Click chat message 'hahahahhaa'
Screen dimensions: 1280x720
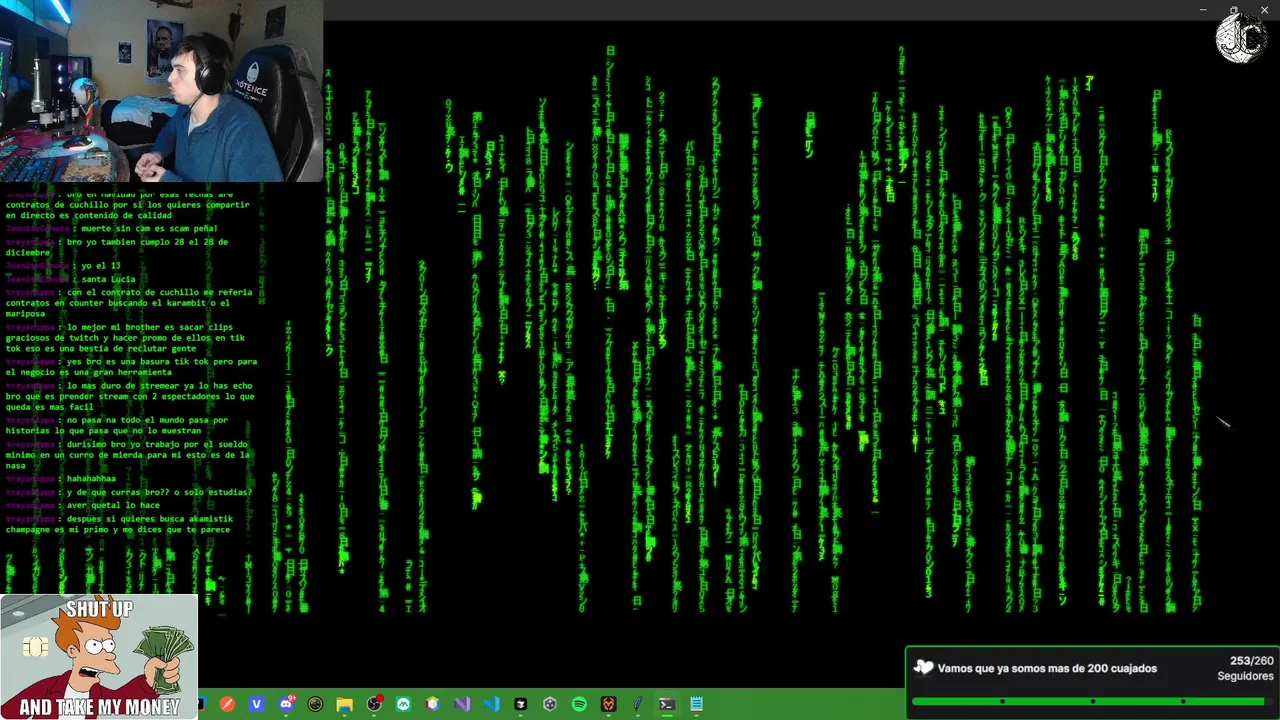click(x=92, y=478)
